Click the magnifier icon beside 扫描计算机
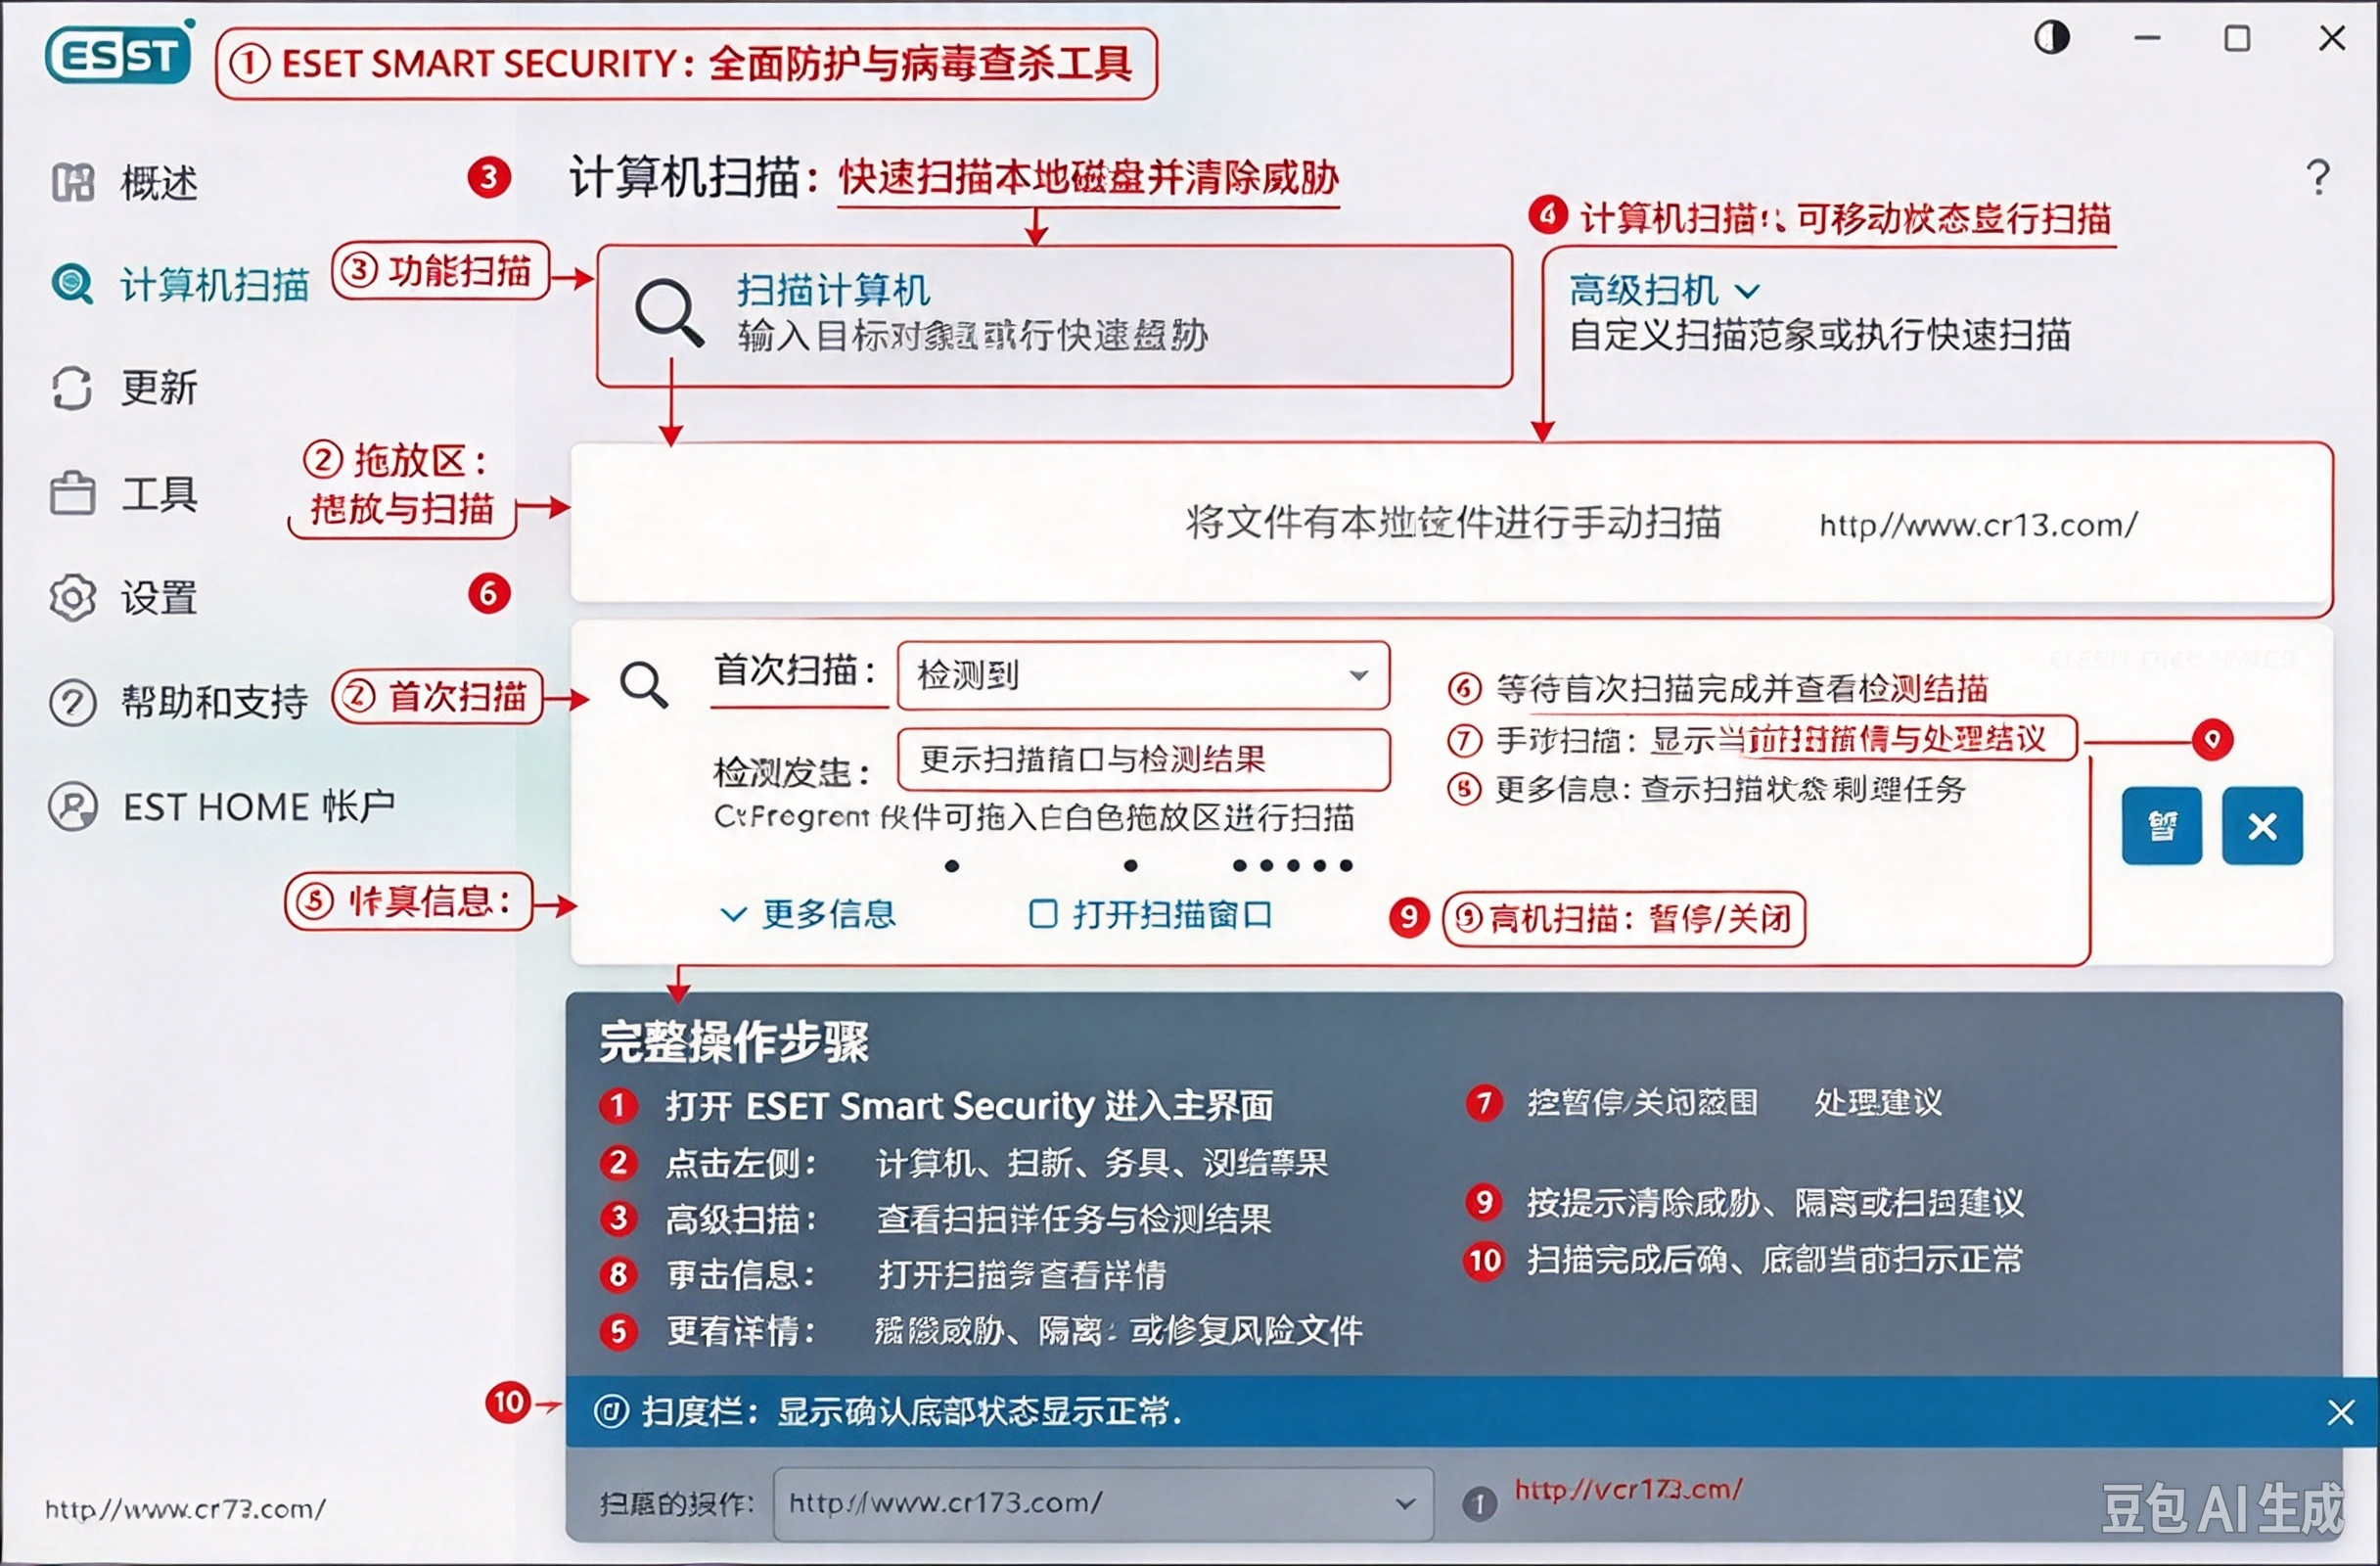Screen dimensions: 2380x1566 click(x=669, y=313)
